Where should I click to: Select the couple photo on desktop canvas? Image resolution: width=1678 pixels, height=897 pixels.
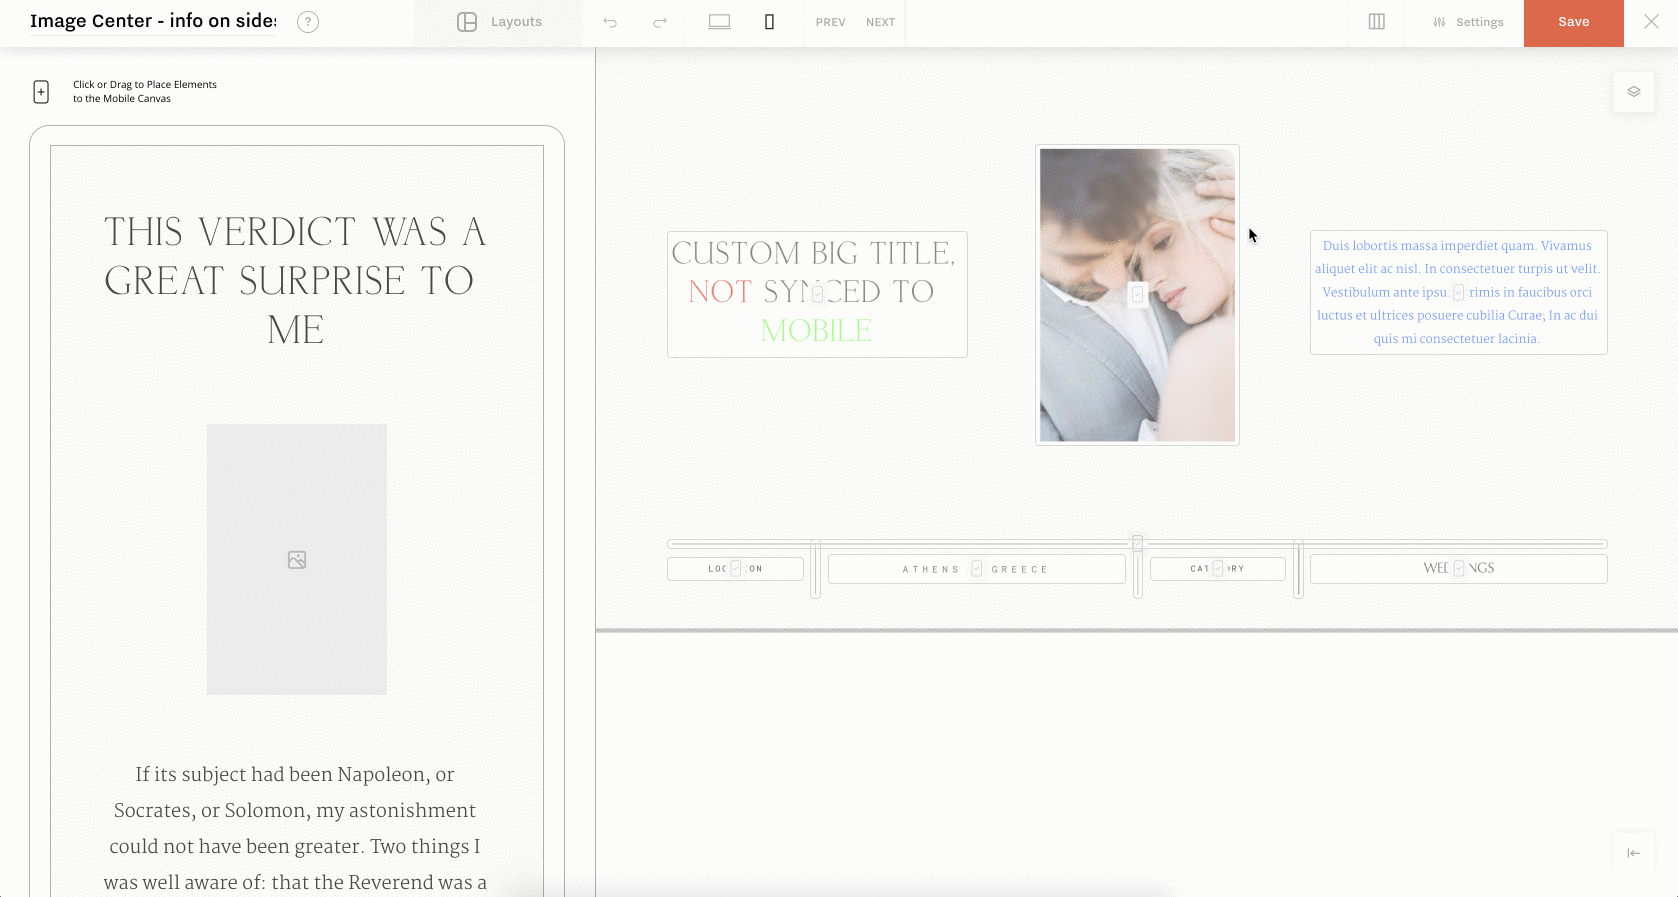(x=1137, y=295)
